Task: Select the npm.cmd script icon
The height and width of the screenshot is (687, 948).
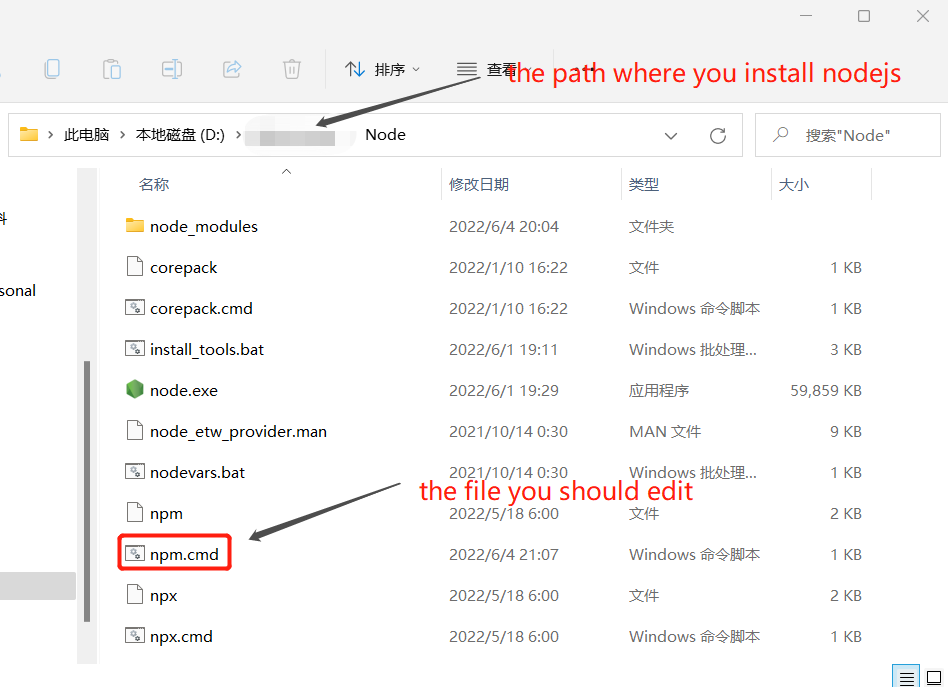Action: [x=134, y=553]
